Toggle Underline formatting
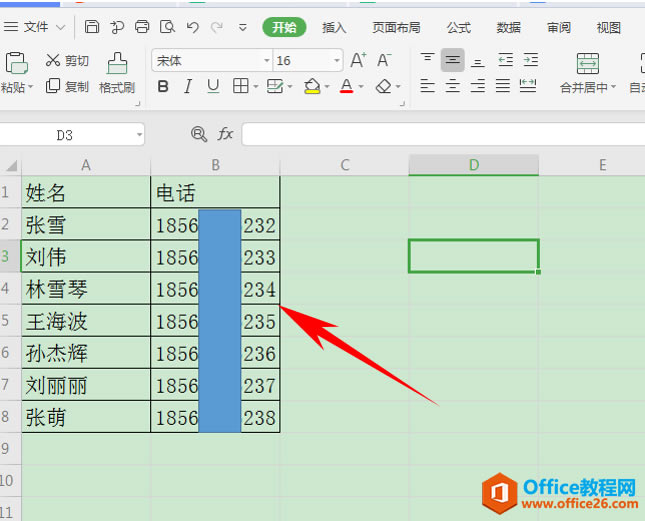The width and height of the screenshot is (645, 521). 213,86
